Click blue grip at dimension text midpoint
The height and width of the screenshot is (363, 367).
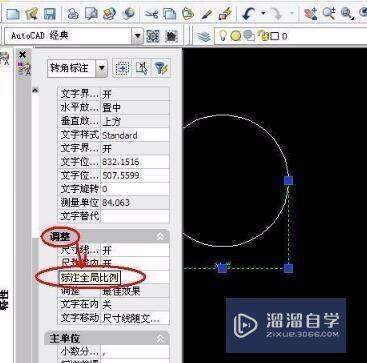[x=222, y=268]
